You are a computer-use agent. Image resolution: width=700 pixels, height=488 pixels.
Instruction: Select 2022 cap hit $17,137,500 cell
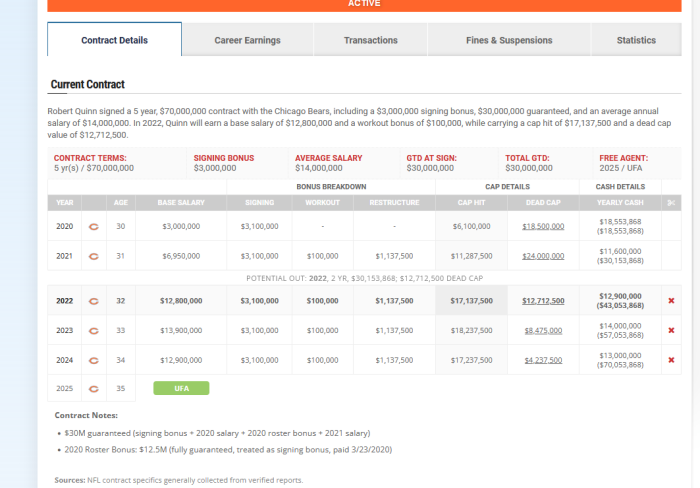[x=471, y=301]
